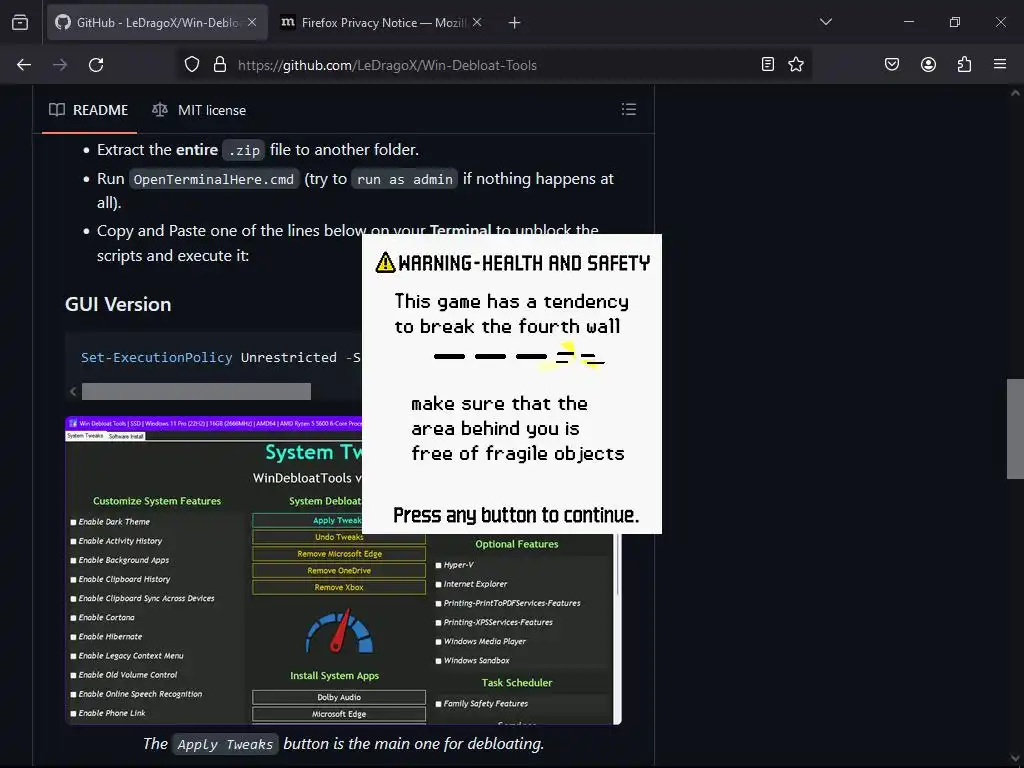Save page to Pocket

click(891, 64)
